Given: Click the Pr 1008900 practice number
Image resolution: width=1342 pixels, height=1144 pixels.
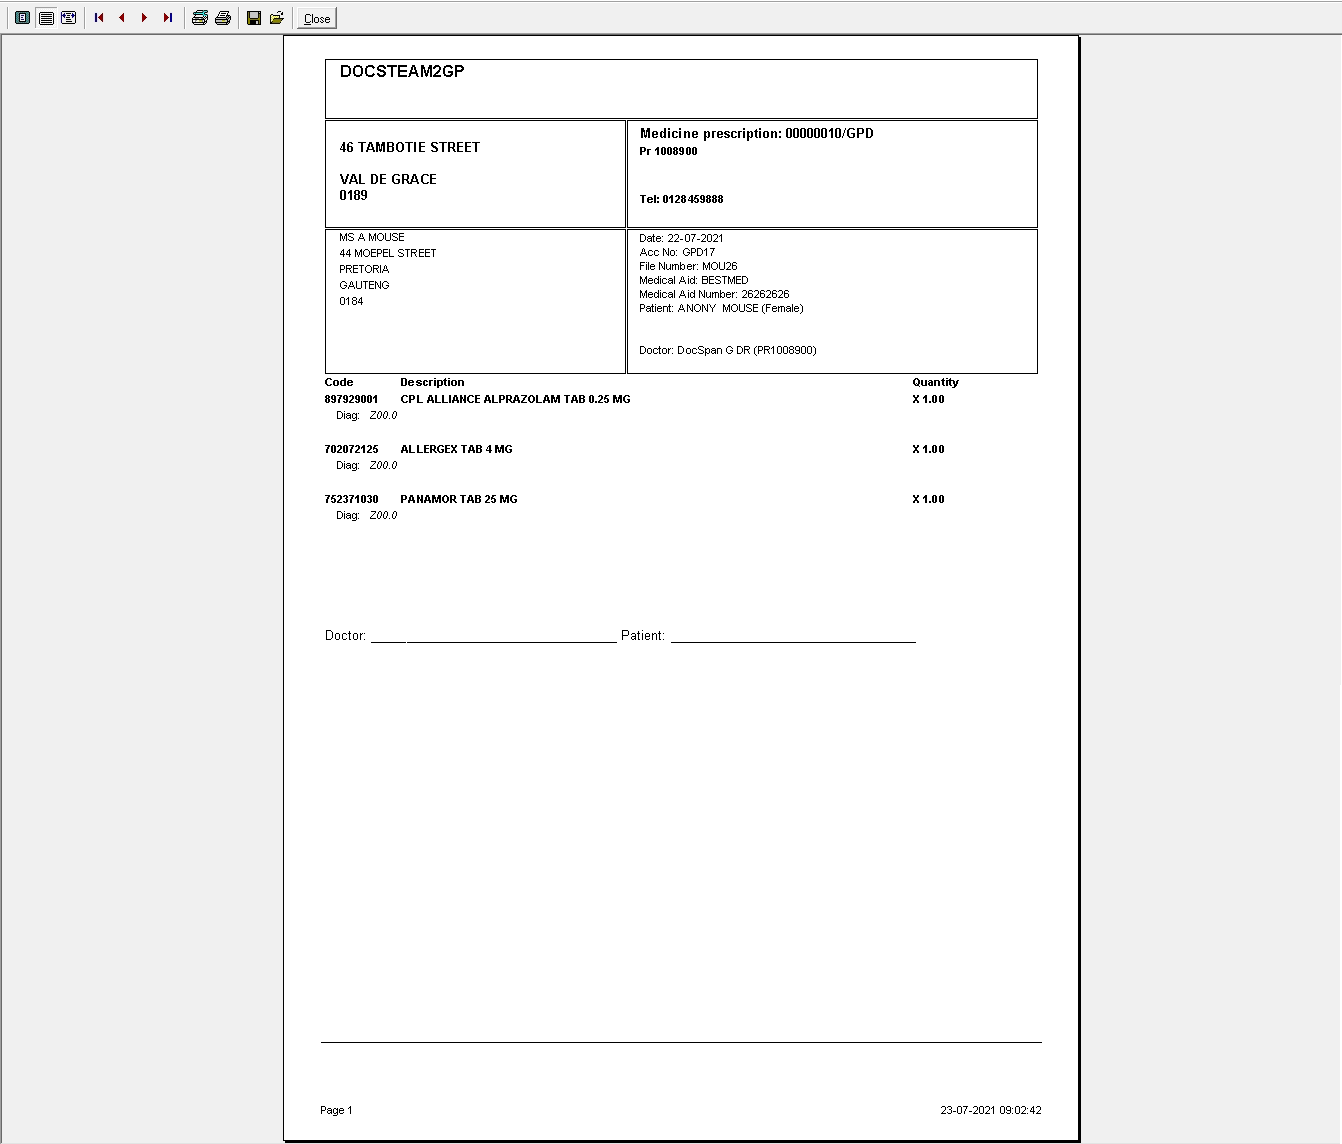Looking at the screenshot, I should (x=668, y=151).
